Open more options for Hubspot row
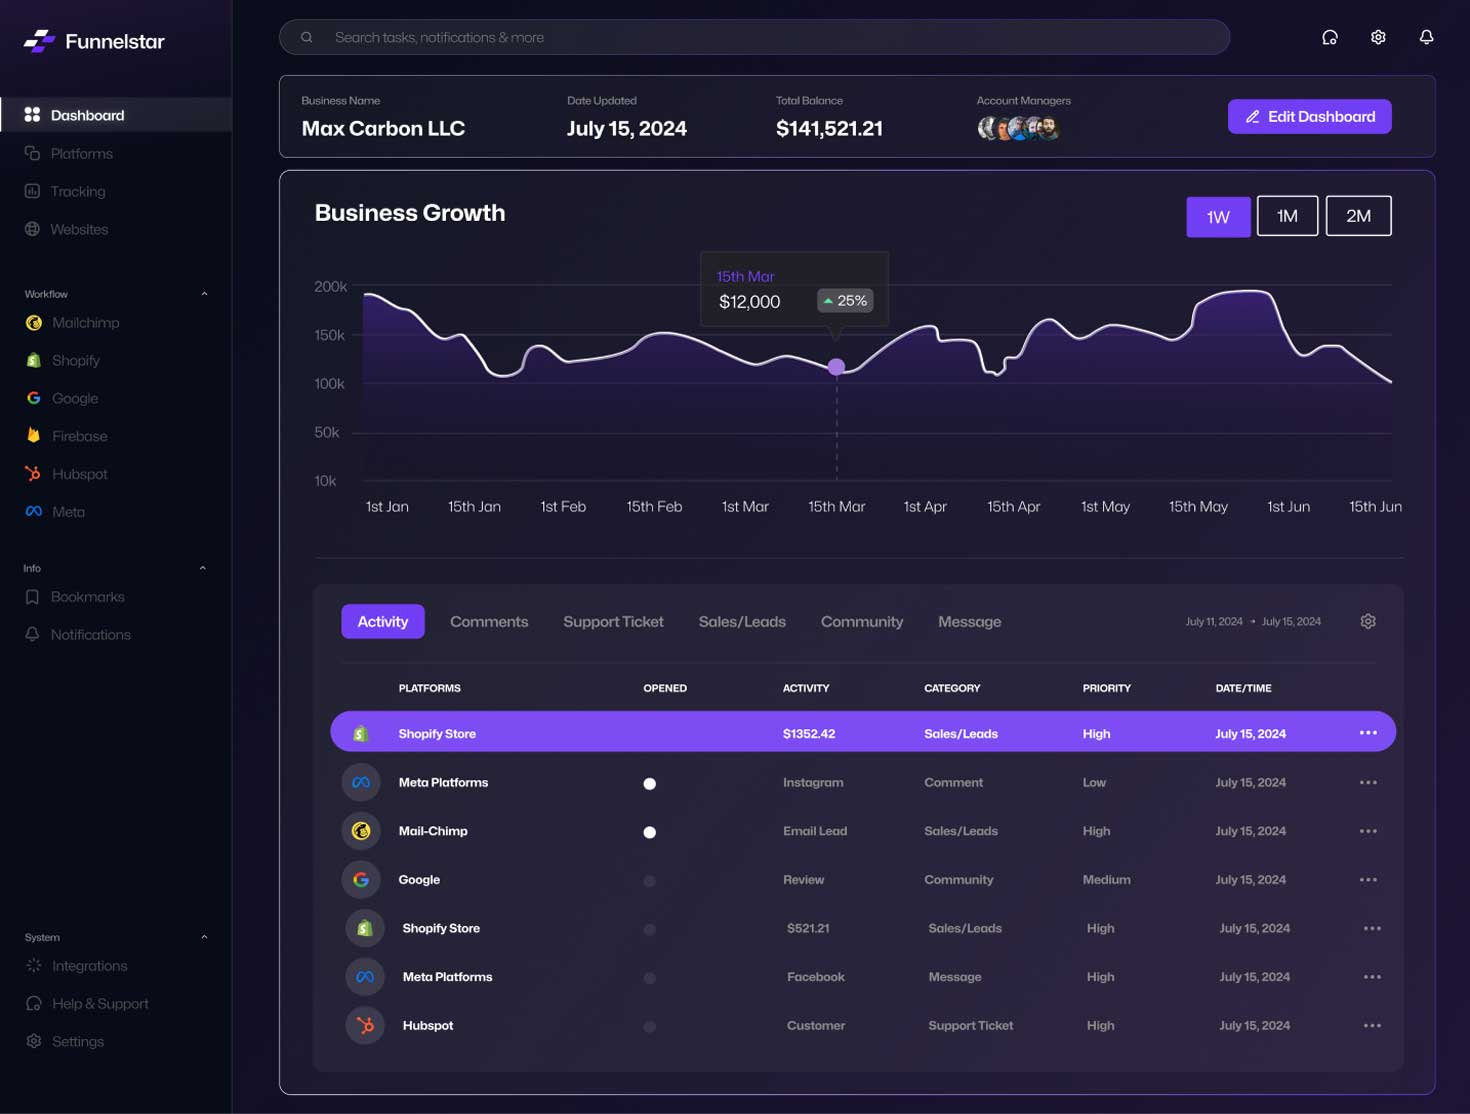1470x1114 pixels. point(1372,1025)
